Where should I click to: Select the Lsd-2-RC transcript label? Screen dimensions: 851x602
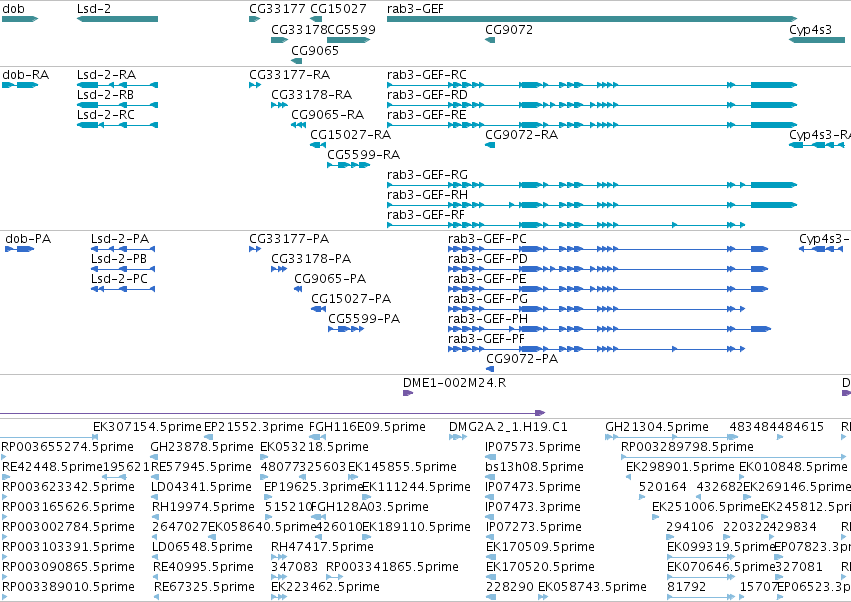[x=106, y=115]
